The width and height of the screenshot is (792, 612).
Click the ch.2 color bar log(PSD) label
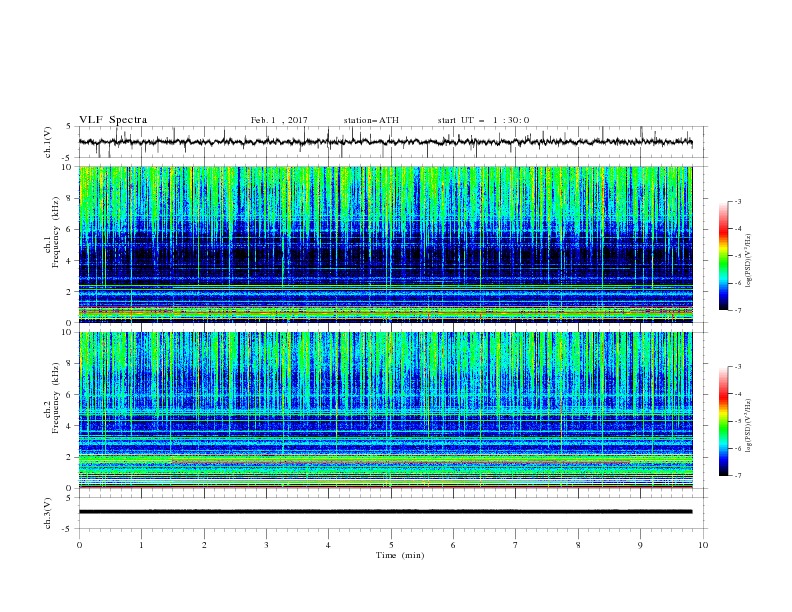(x=748, y=426)
